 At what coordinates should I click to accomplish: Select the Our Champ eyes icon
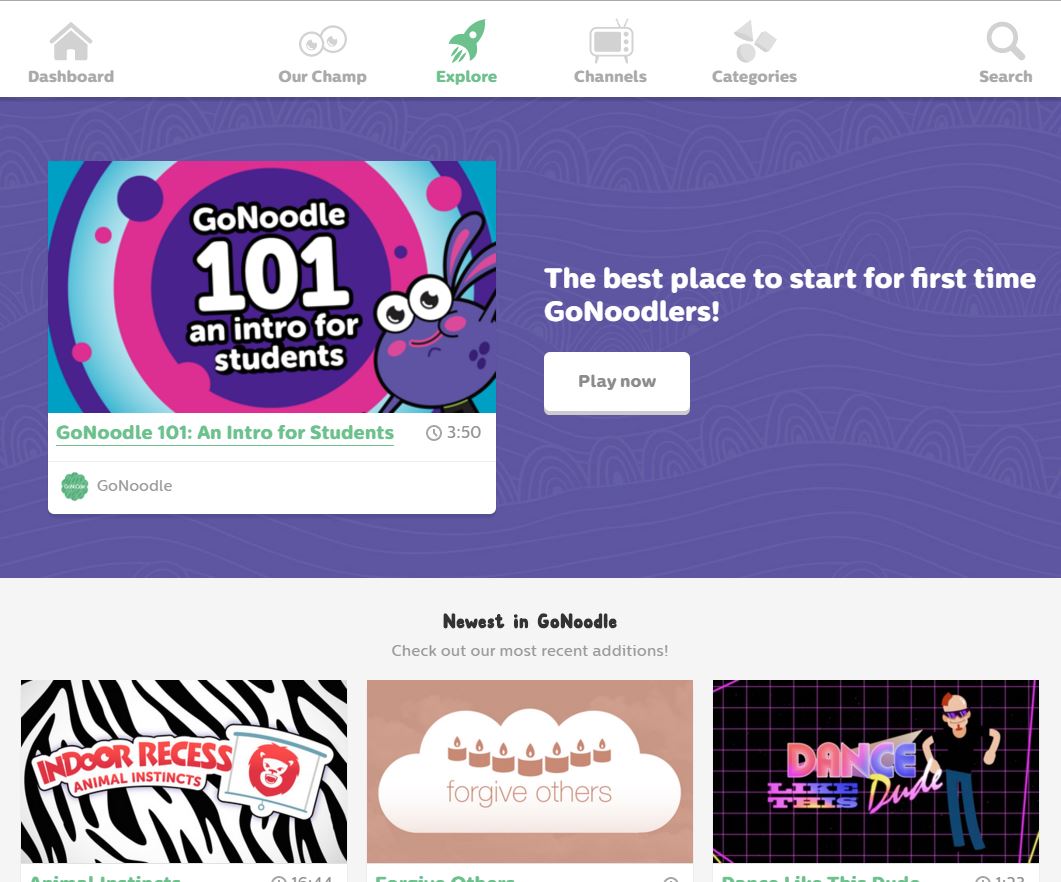[x=323, y=41]
